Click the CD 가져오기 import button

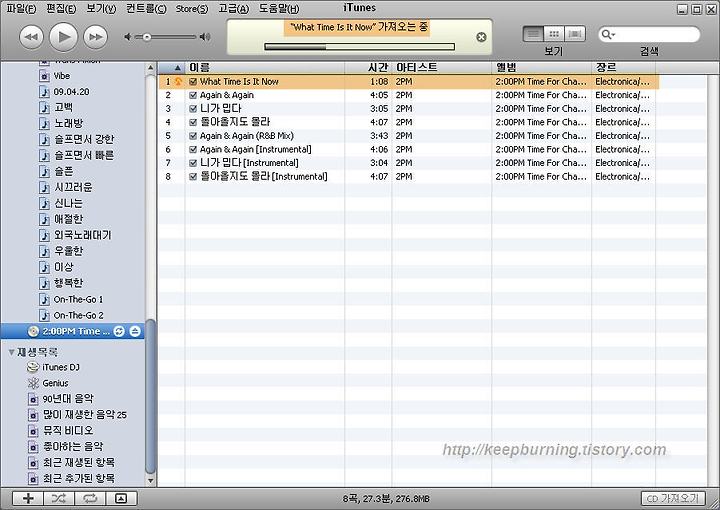point(673,499)
